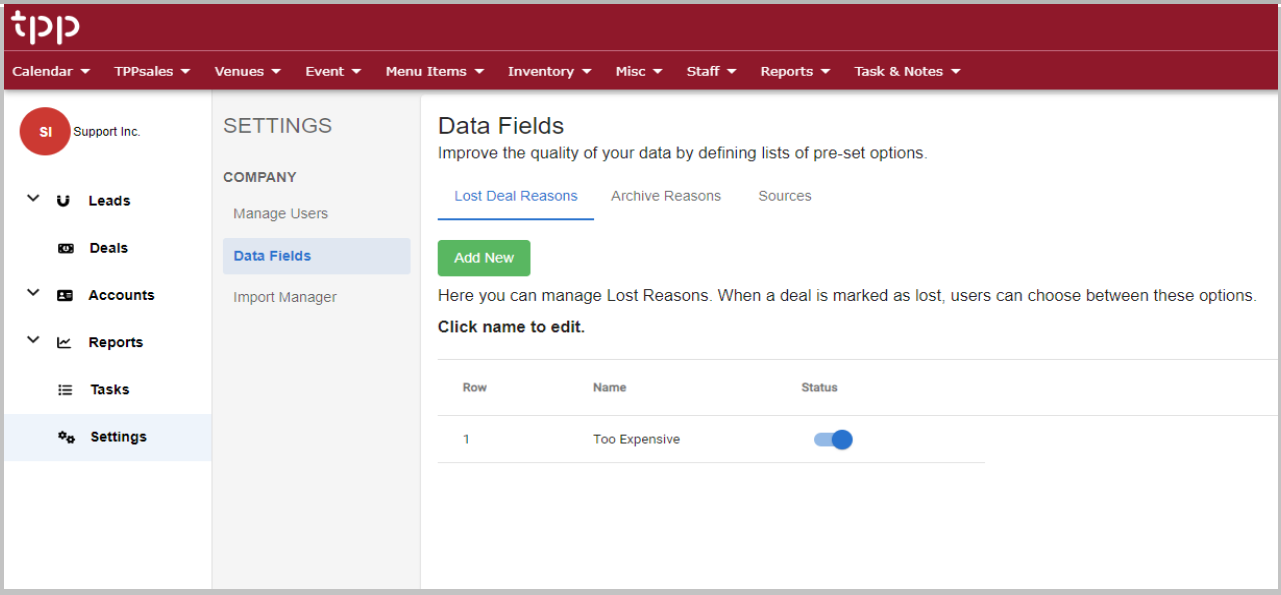Open the Menu Items dropdown

435,71
